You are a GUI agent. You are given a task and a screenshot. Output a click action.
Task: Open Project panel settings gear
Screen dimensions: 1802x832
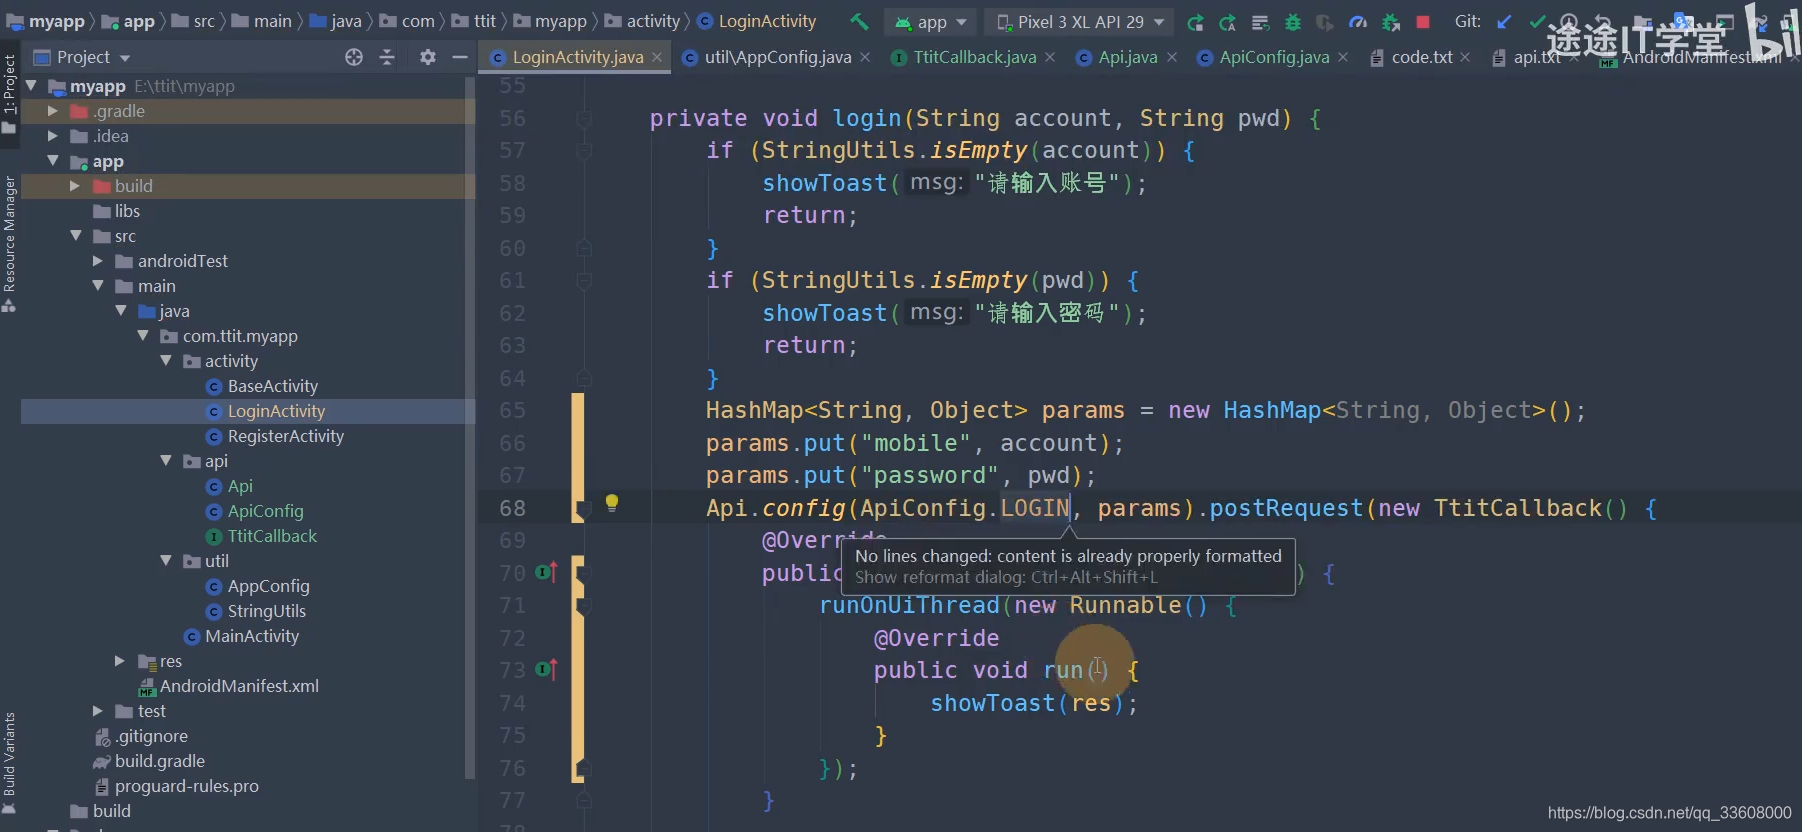pyautogui.click(x=428, y=57)
